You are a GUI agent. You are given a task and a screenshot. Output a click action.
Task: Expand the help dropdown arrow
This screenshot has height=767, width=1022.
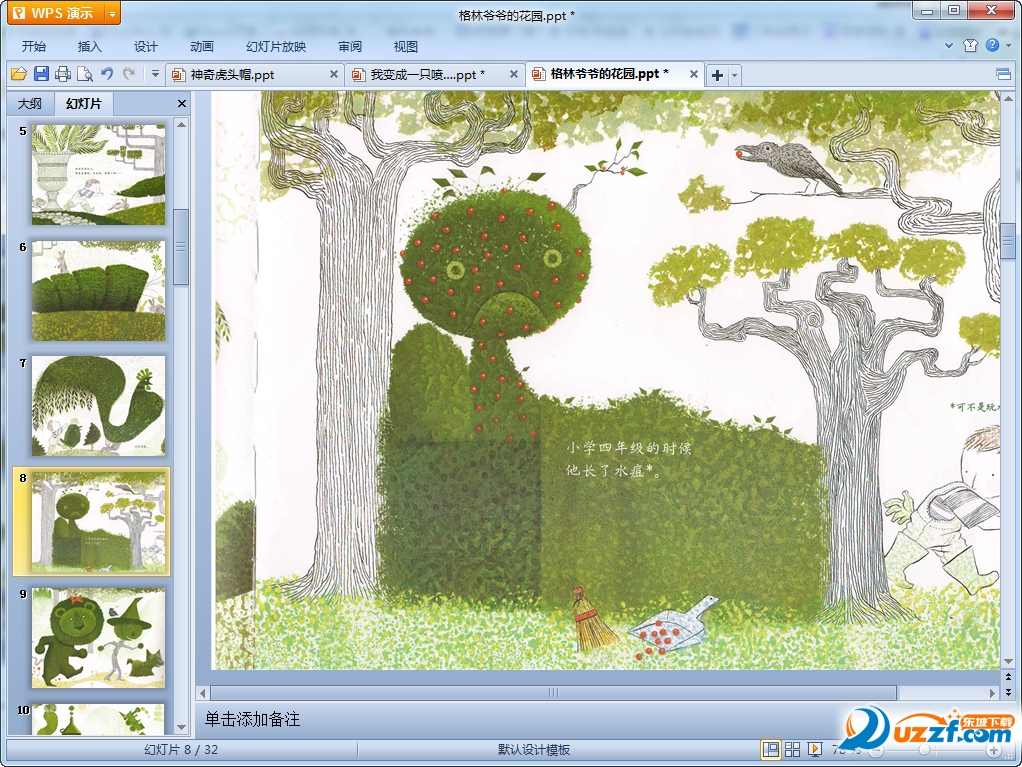click(1008, 46)
